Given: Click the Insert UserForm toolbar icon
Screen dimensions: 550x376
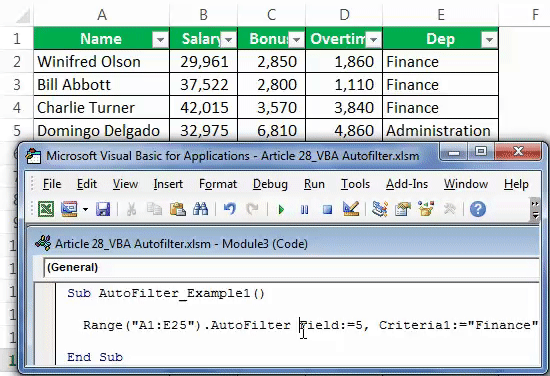Looking at the screenshot, I should (69, 209).
